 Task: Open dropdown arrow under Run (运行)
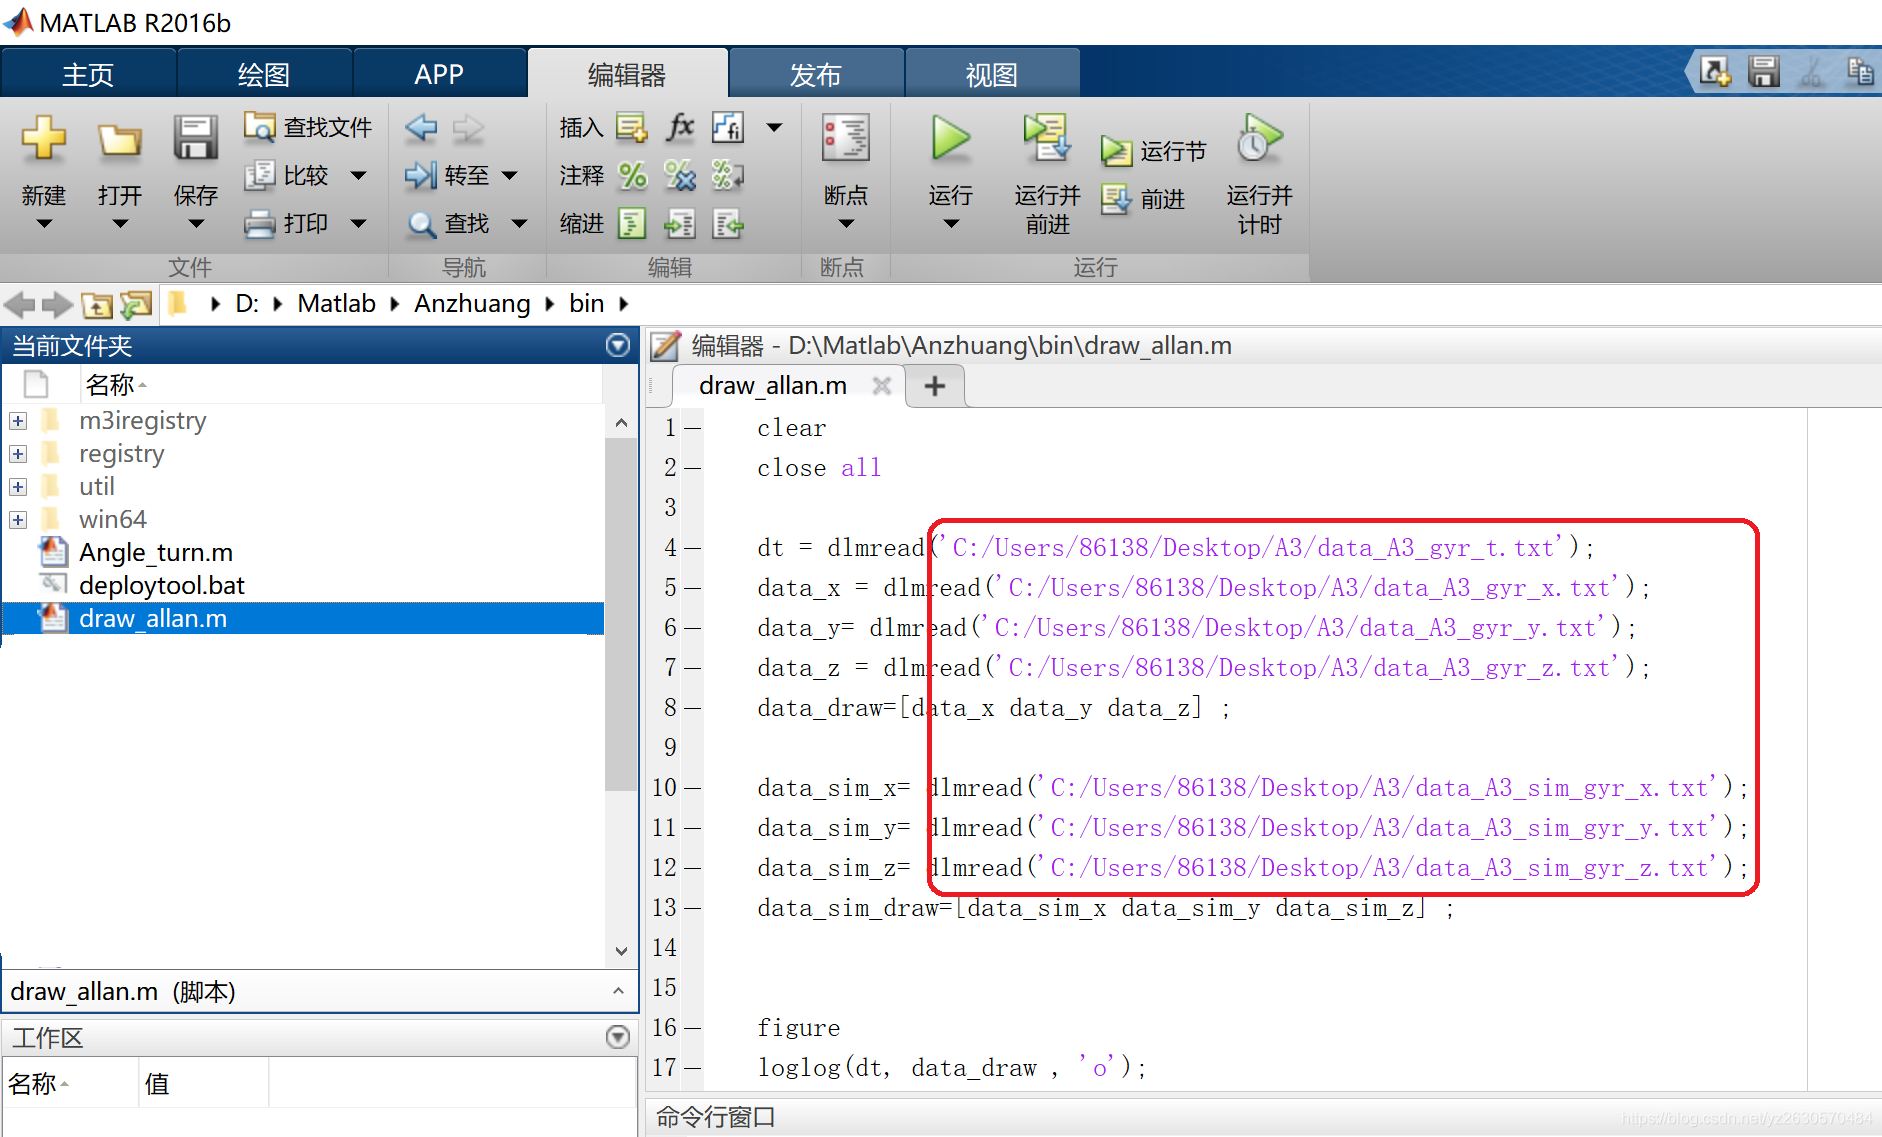950,224
